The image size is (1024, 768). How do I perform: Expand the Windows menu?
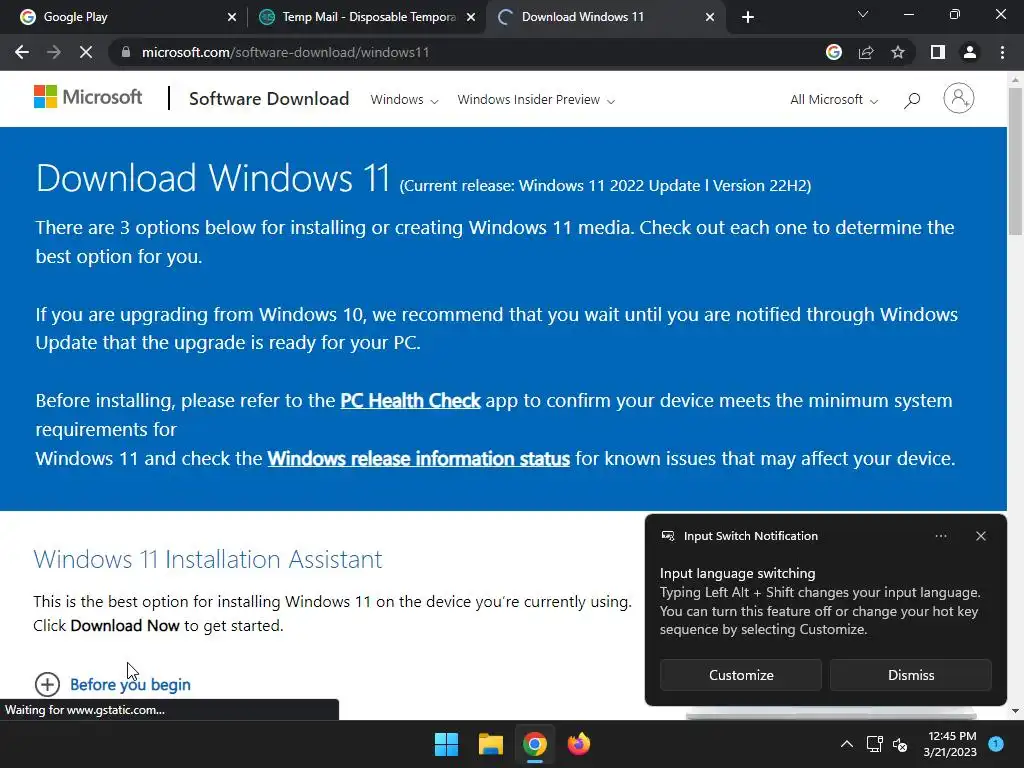click(404, 100)
